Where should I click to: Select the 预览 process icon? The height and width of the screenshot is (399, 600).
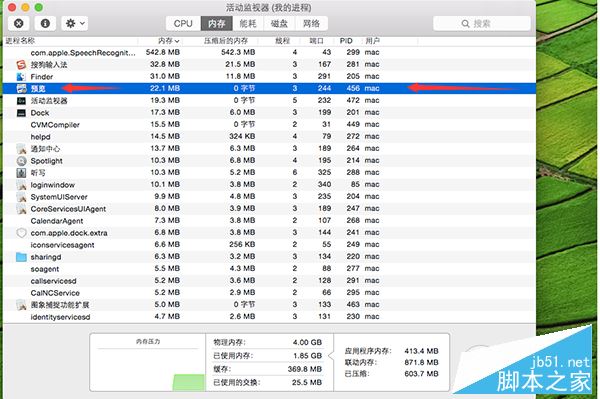point(21,88)
